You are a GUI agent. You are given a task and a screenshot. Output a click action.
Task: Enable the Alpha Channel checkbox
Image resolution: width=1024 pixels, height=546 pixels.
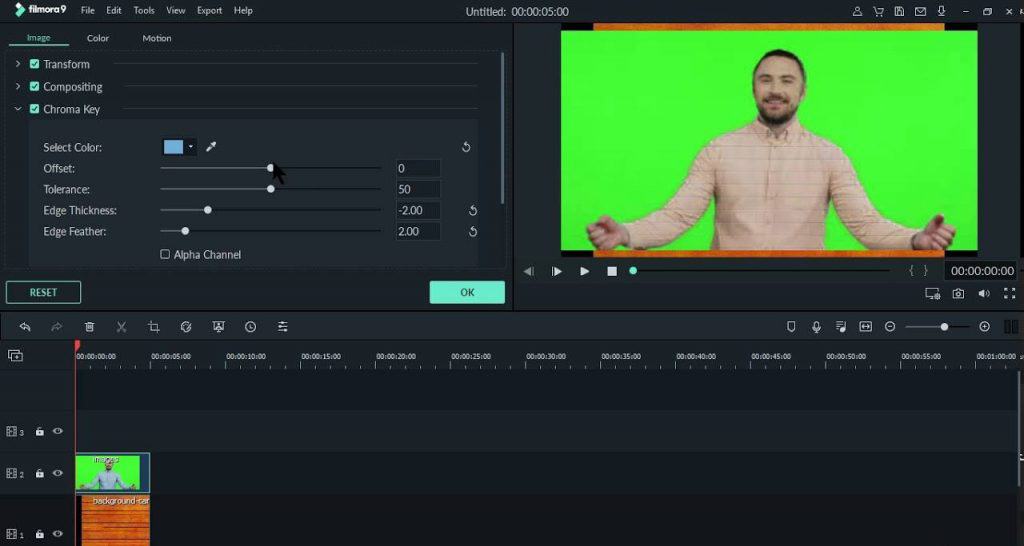(x=165, y=254)
